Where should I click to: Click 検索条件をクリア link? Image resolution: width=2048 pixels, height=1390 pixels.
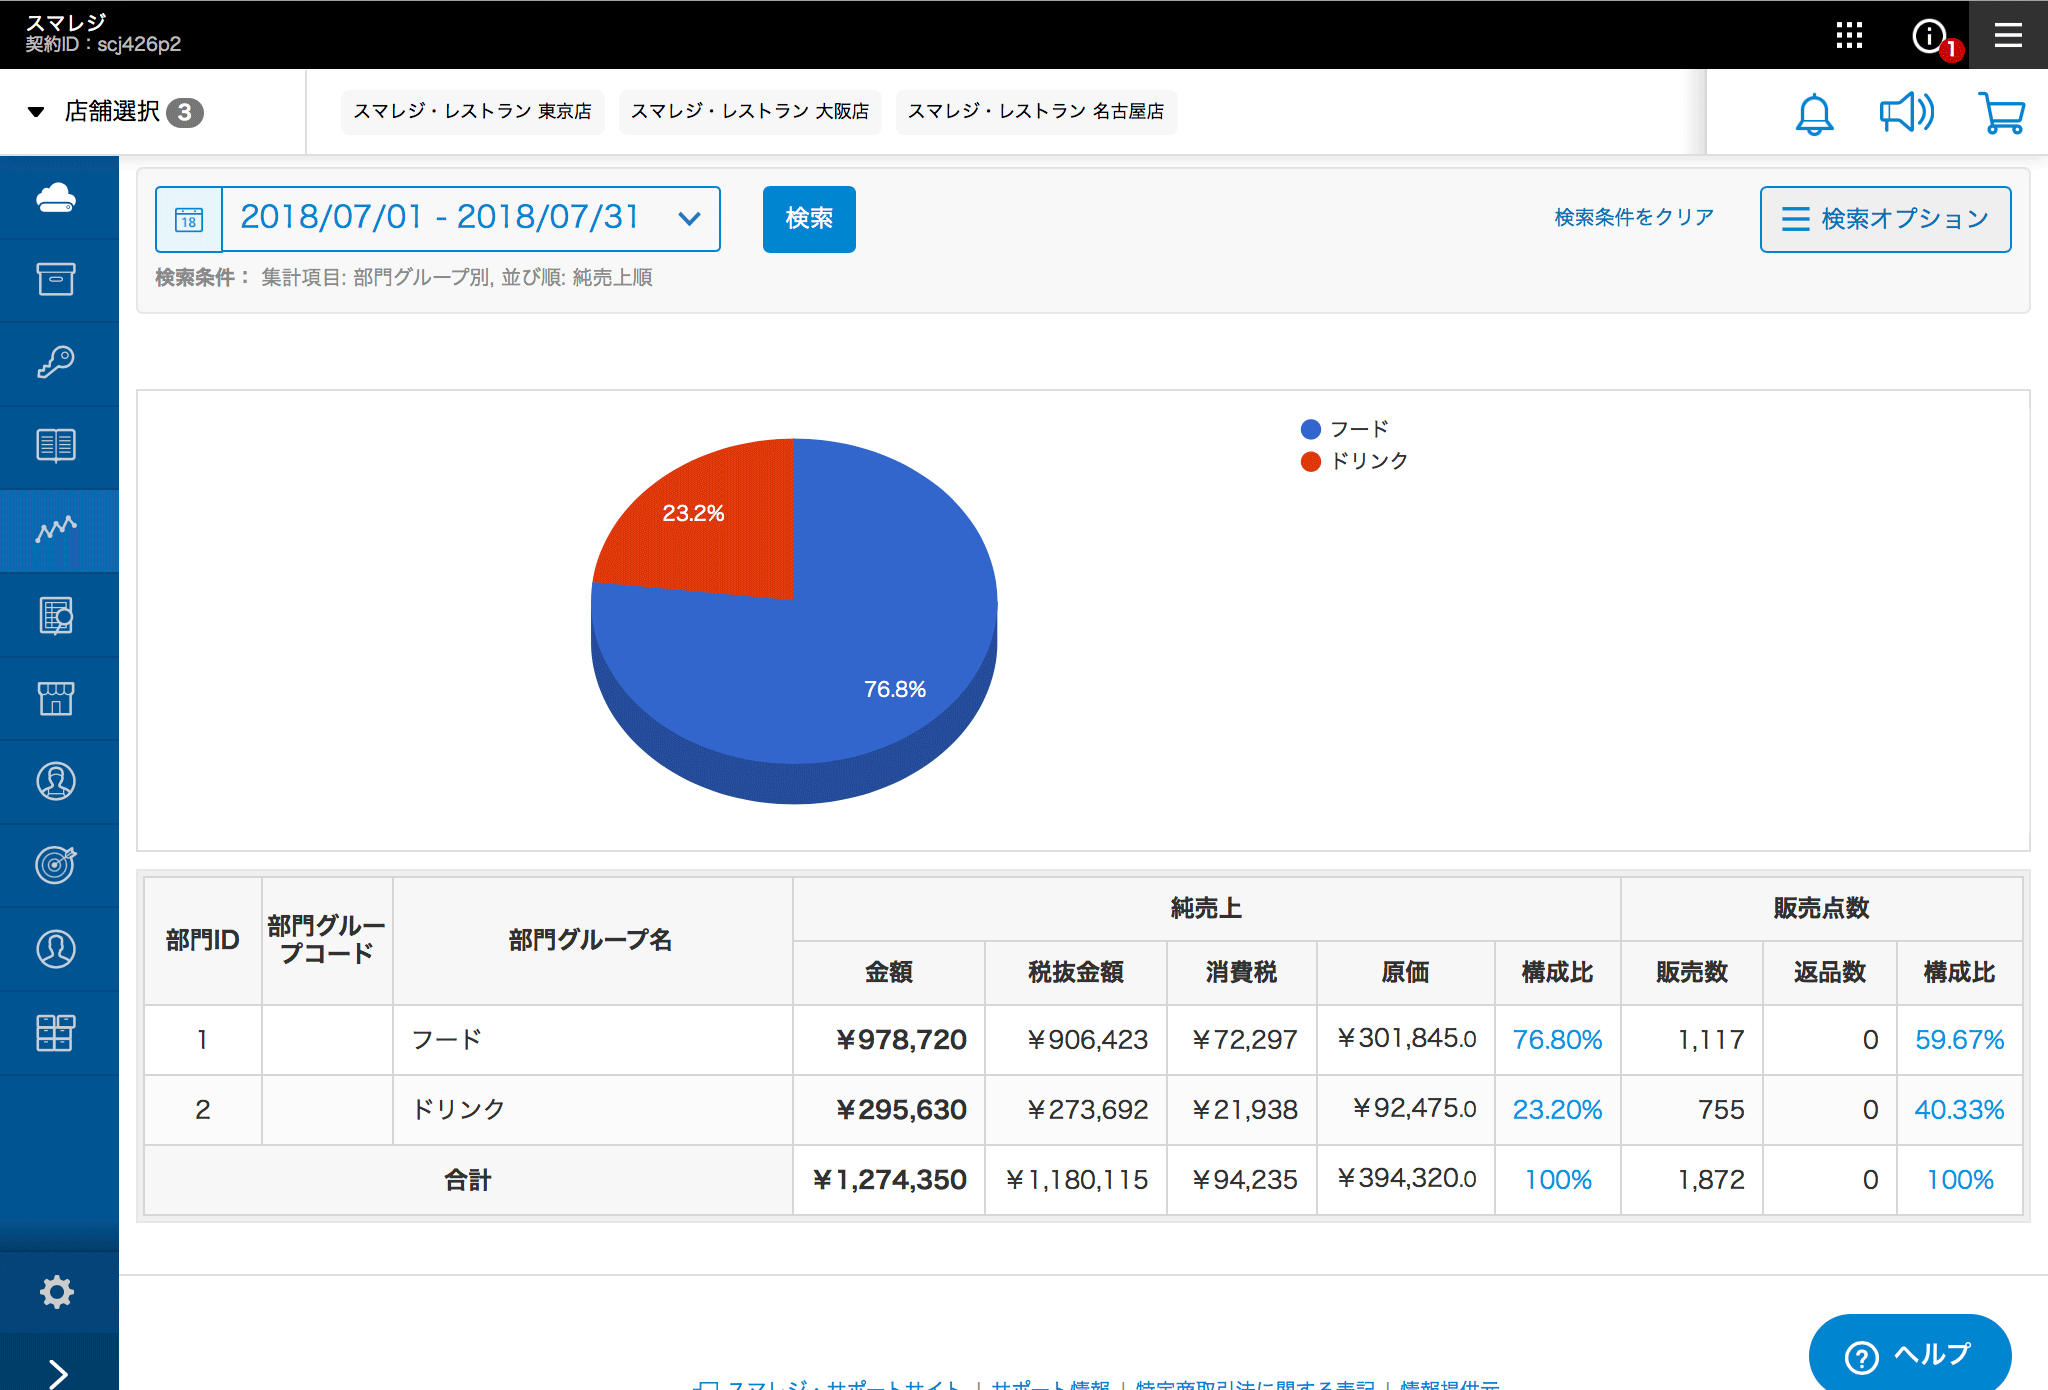pyautogui.click(x=1634, y=217)
